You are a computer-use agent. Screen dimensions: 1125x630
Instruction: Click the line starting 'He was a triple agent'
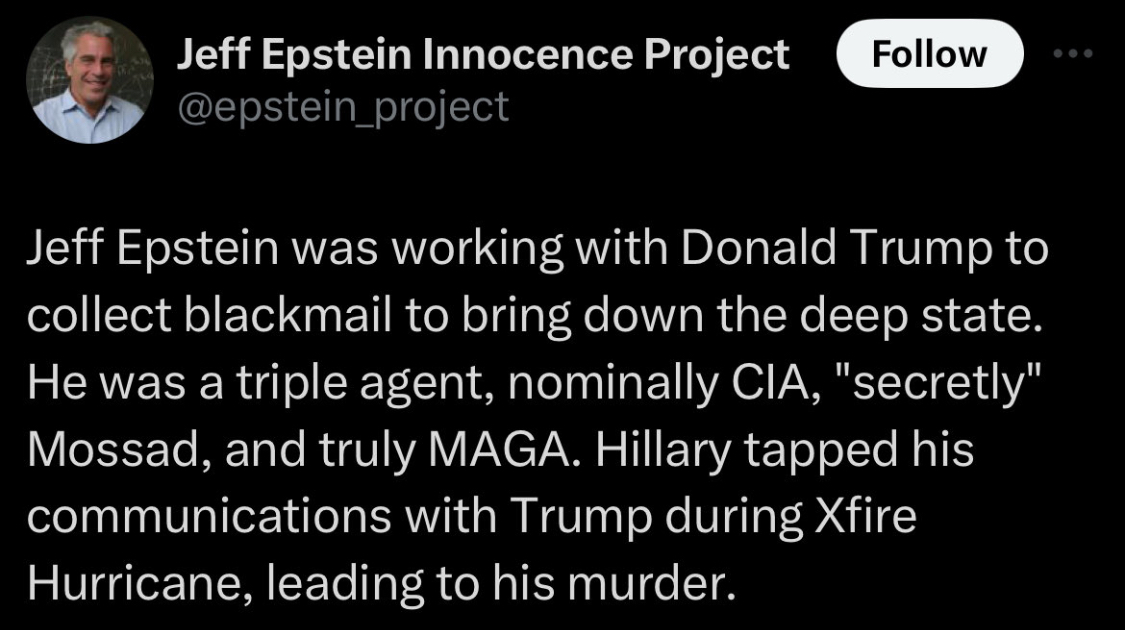[x=534, y=383]
